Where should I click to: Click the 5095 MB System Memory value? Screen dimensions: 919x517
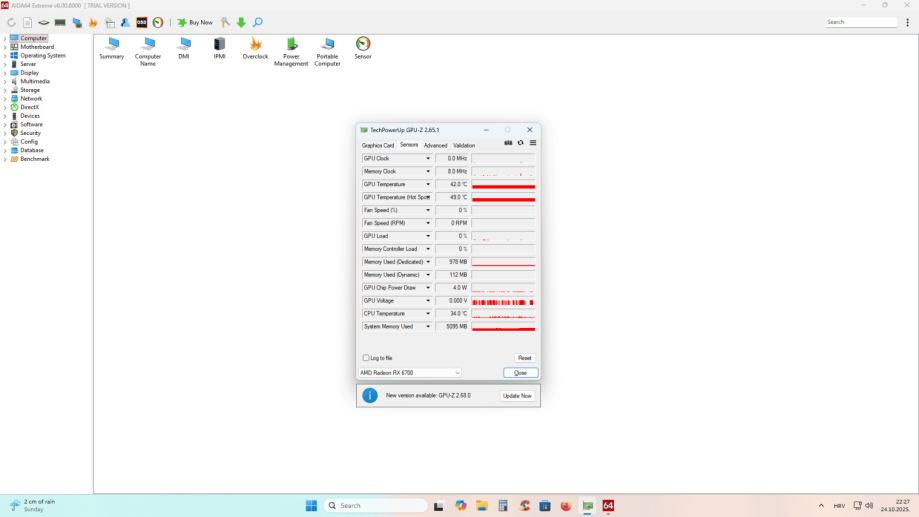coord(452,326)
